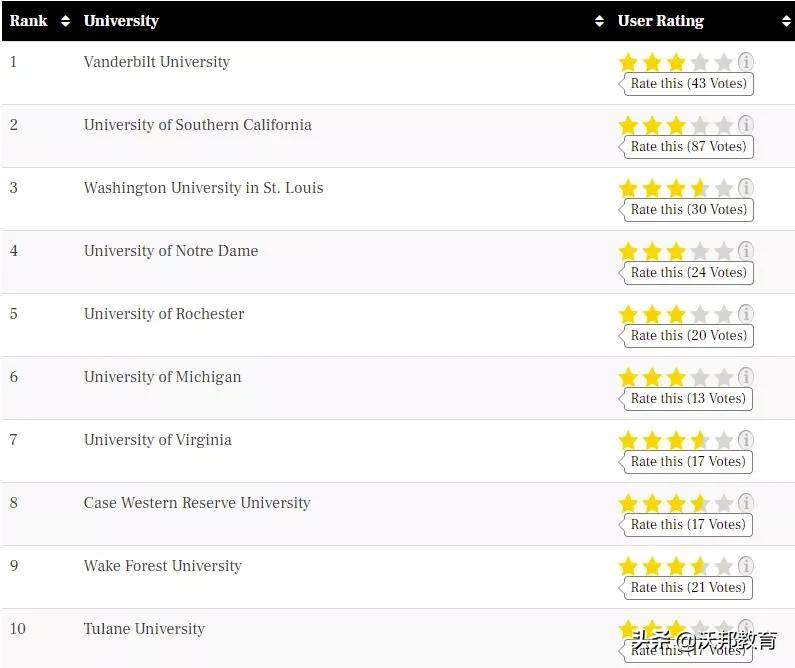Click info icon for Case Western Reserve University
Image resolution: width=795 pixels, height=668 pixels.
coord(746,503)
